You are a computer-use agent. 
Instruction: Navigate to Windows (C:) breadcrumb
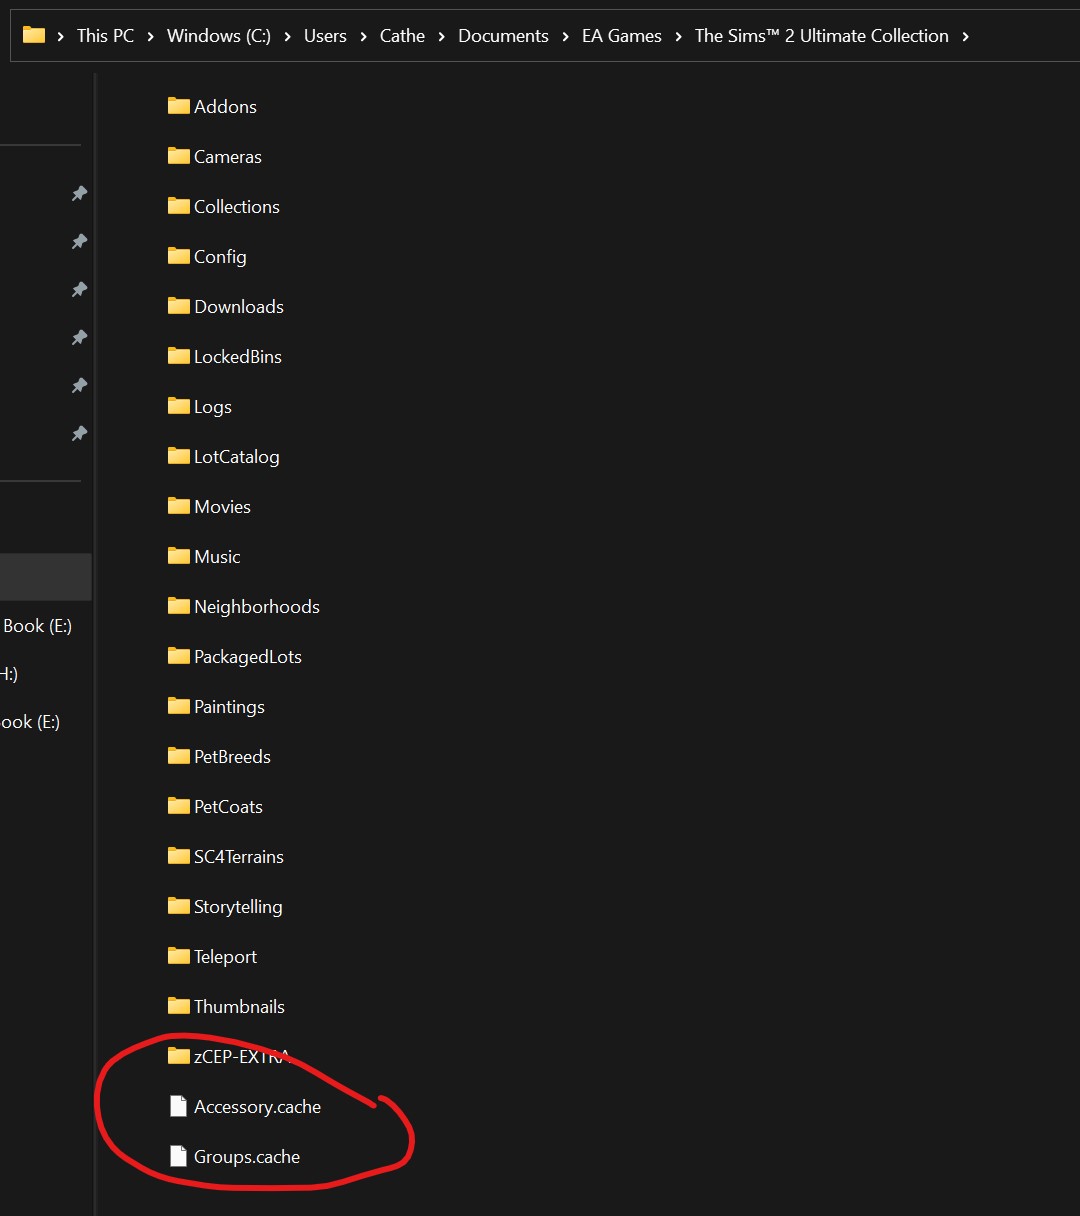click(218, 36)
